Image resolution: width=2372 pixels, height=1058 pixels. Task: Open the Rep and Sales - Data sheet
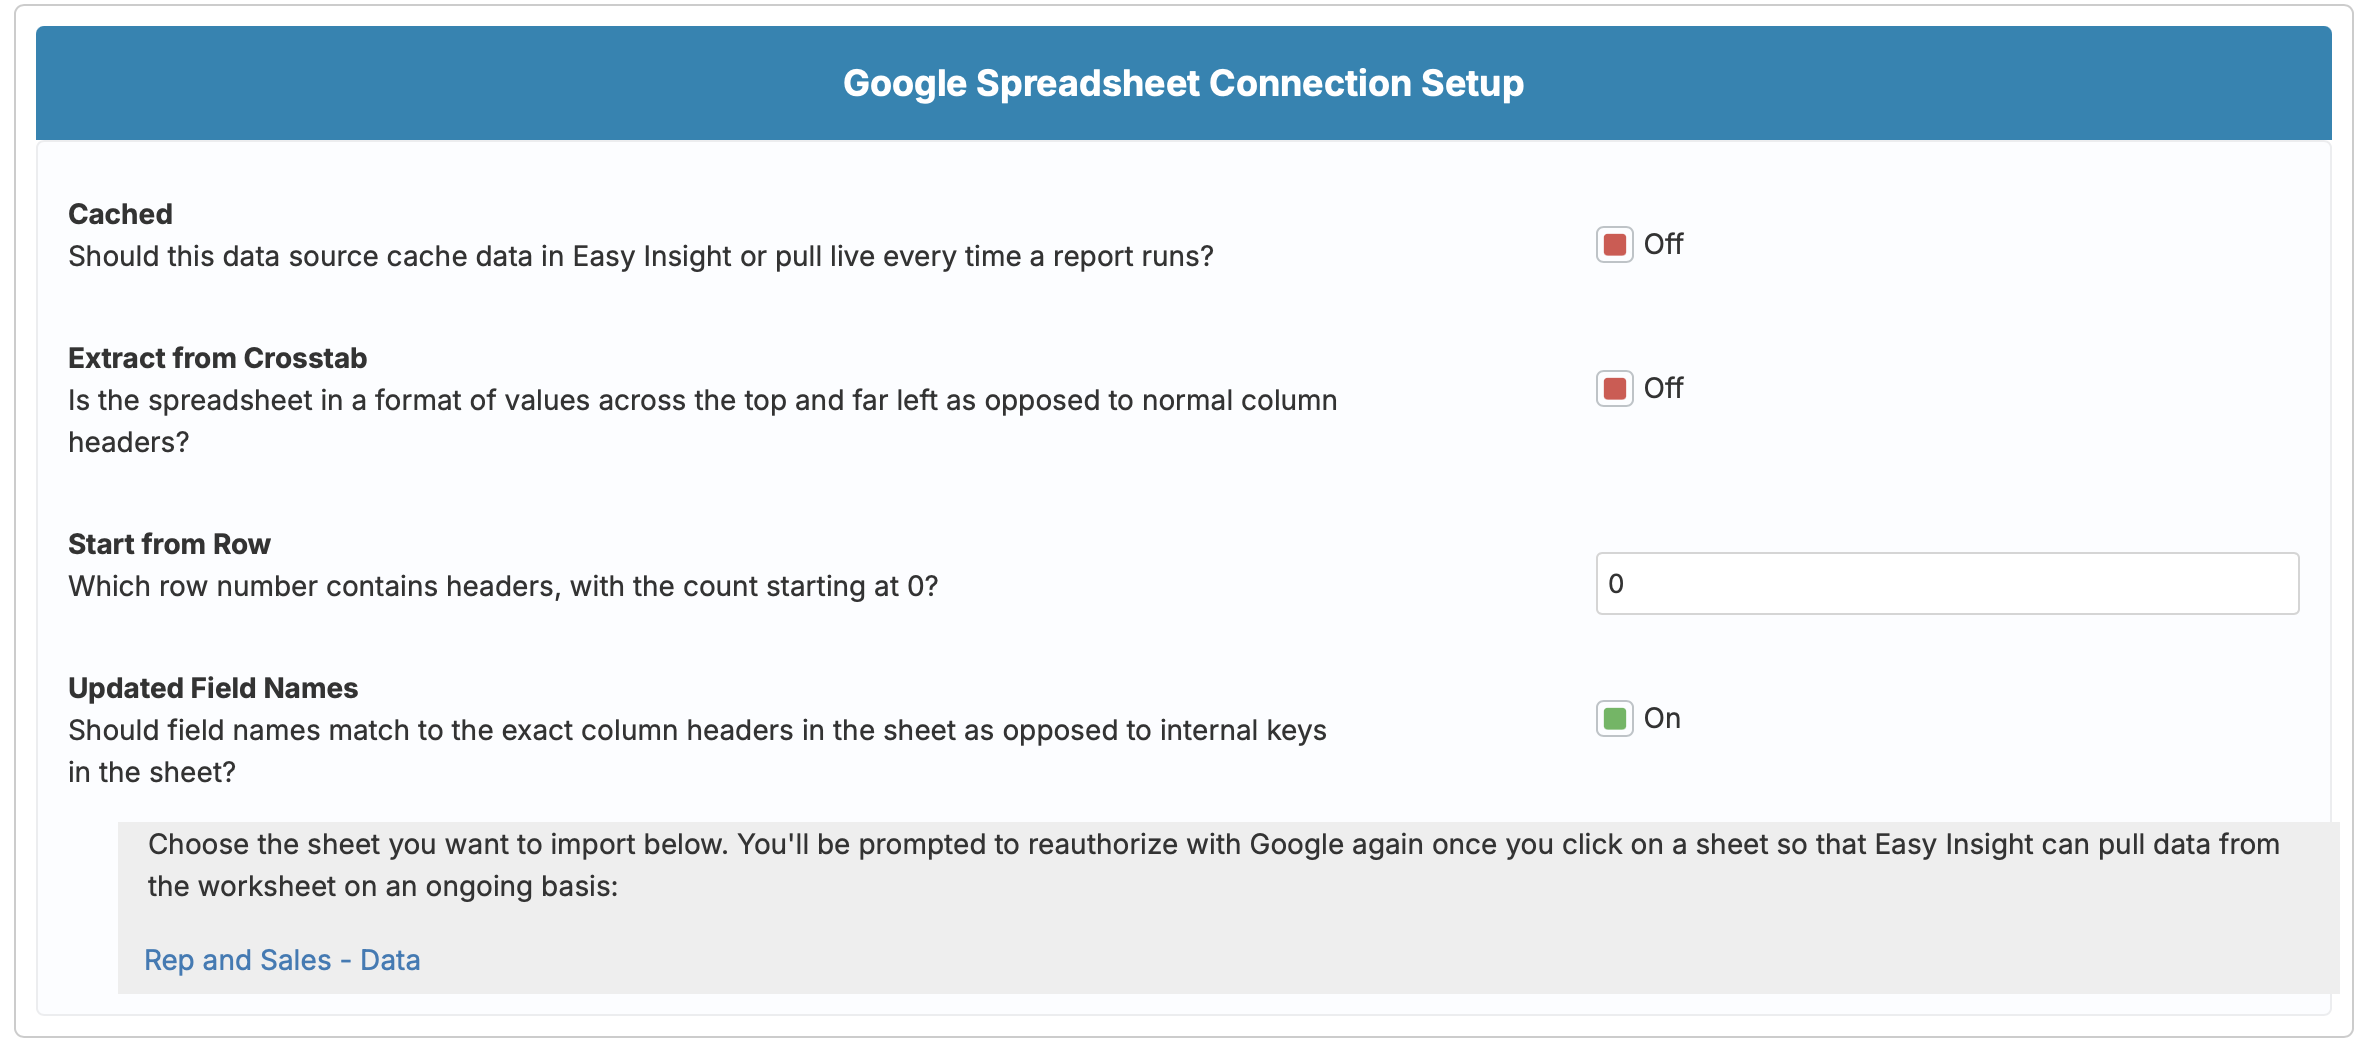tap(283, 959)
